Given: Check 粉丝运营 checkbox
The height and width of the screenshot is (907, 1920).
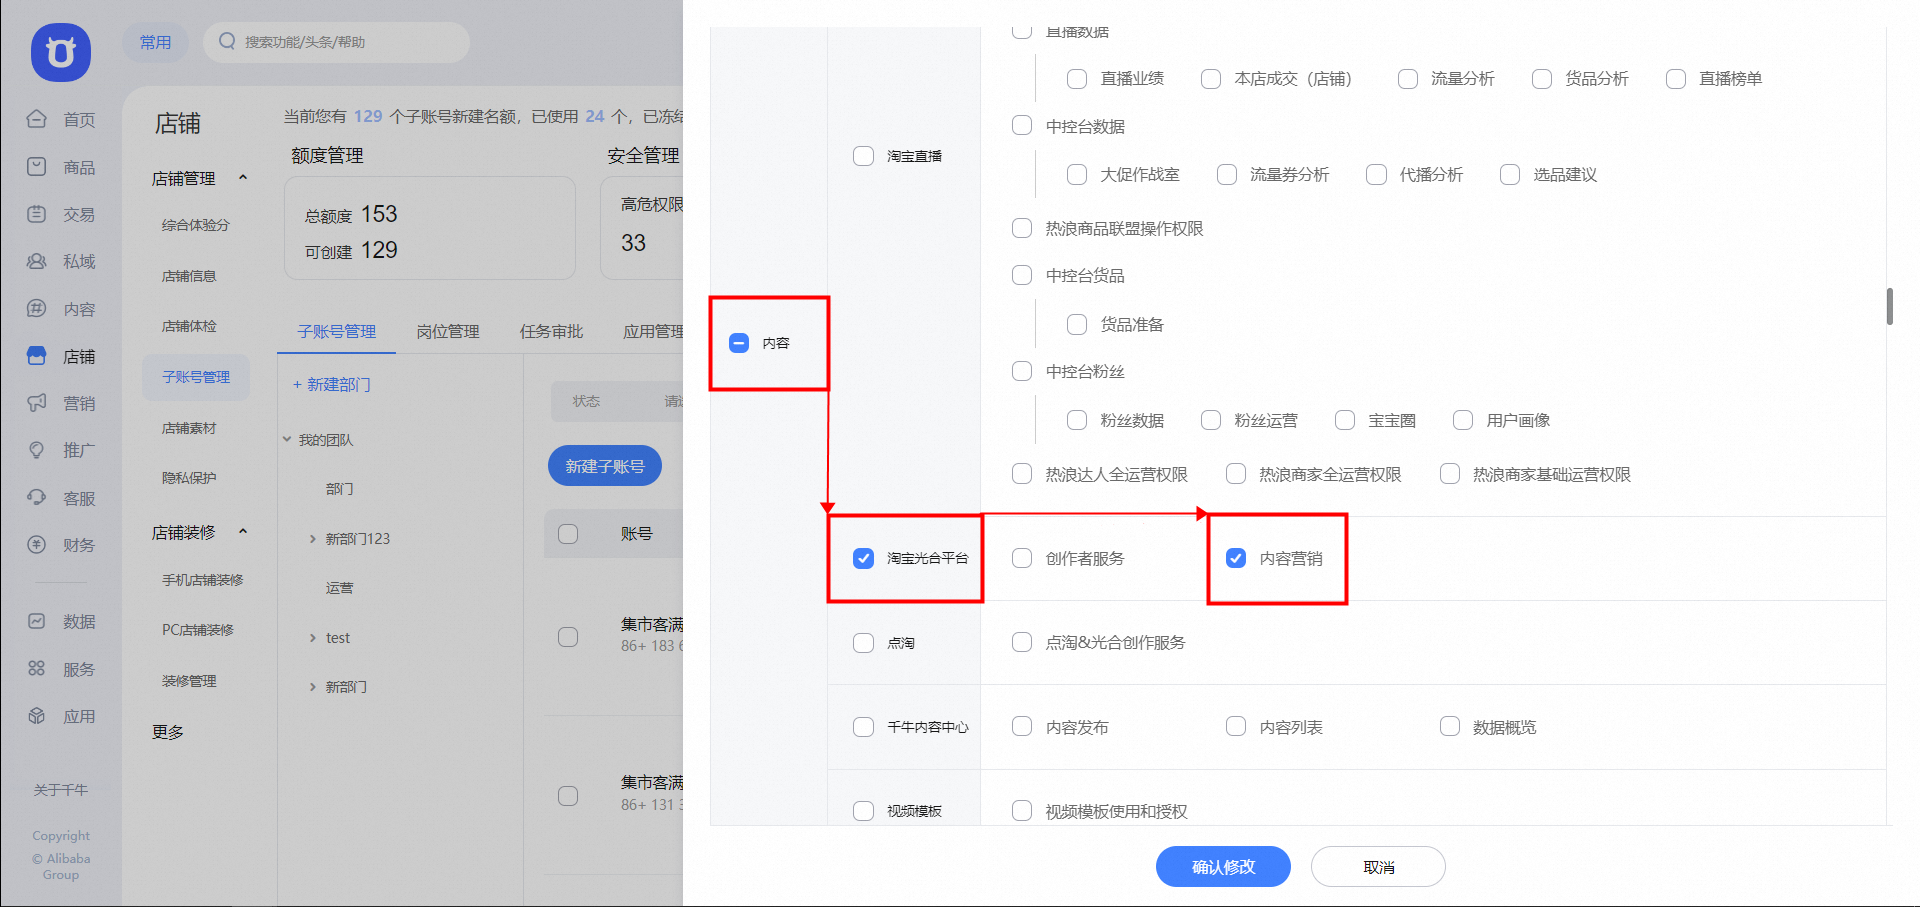Looking at the screenshot, I should pos(1211,420).
